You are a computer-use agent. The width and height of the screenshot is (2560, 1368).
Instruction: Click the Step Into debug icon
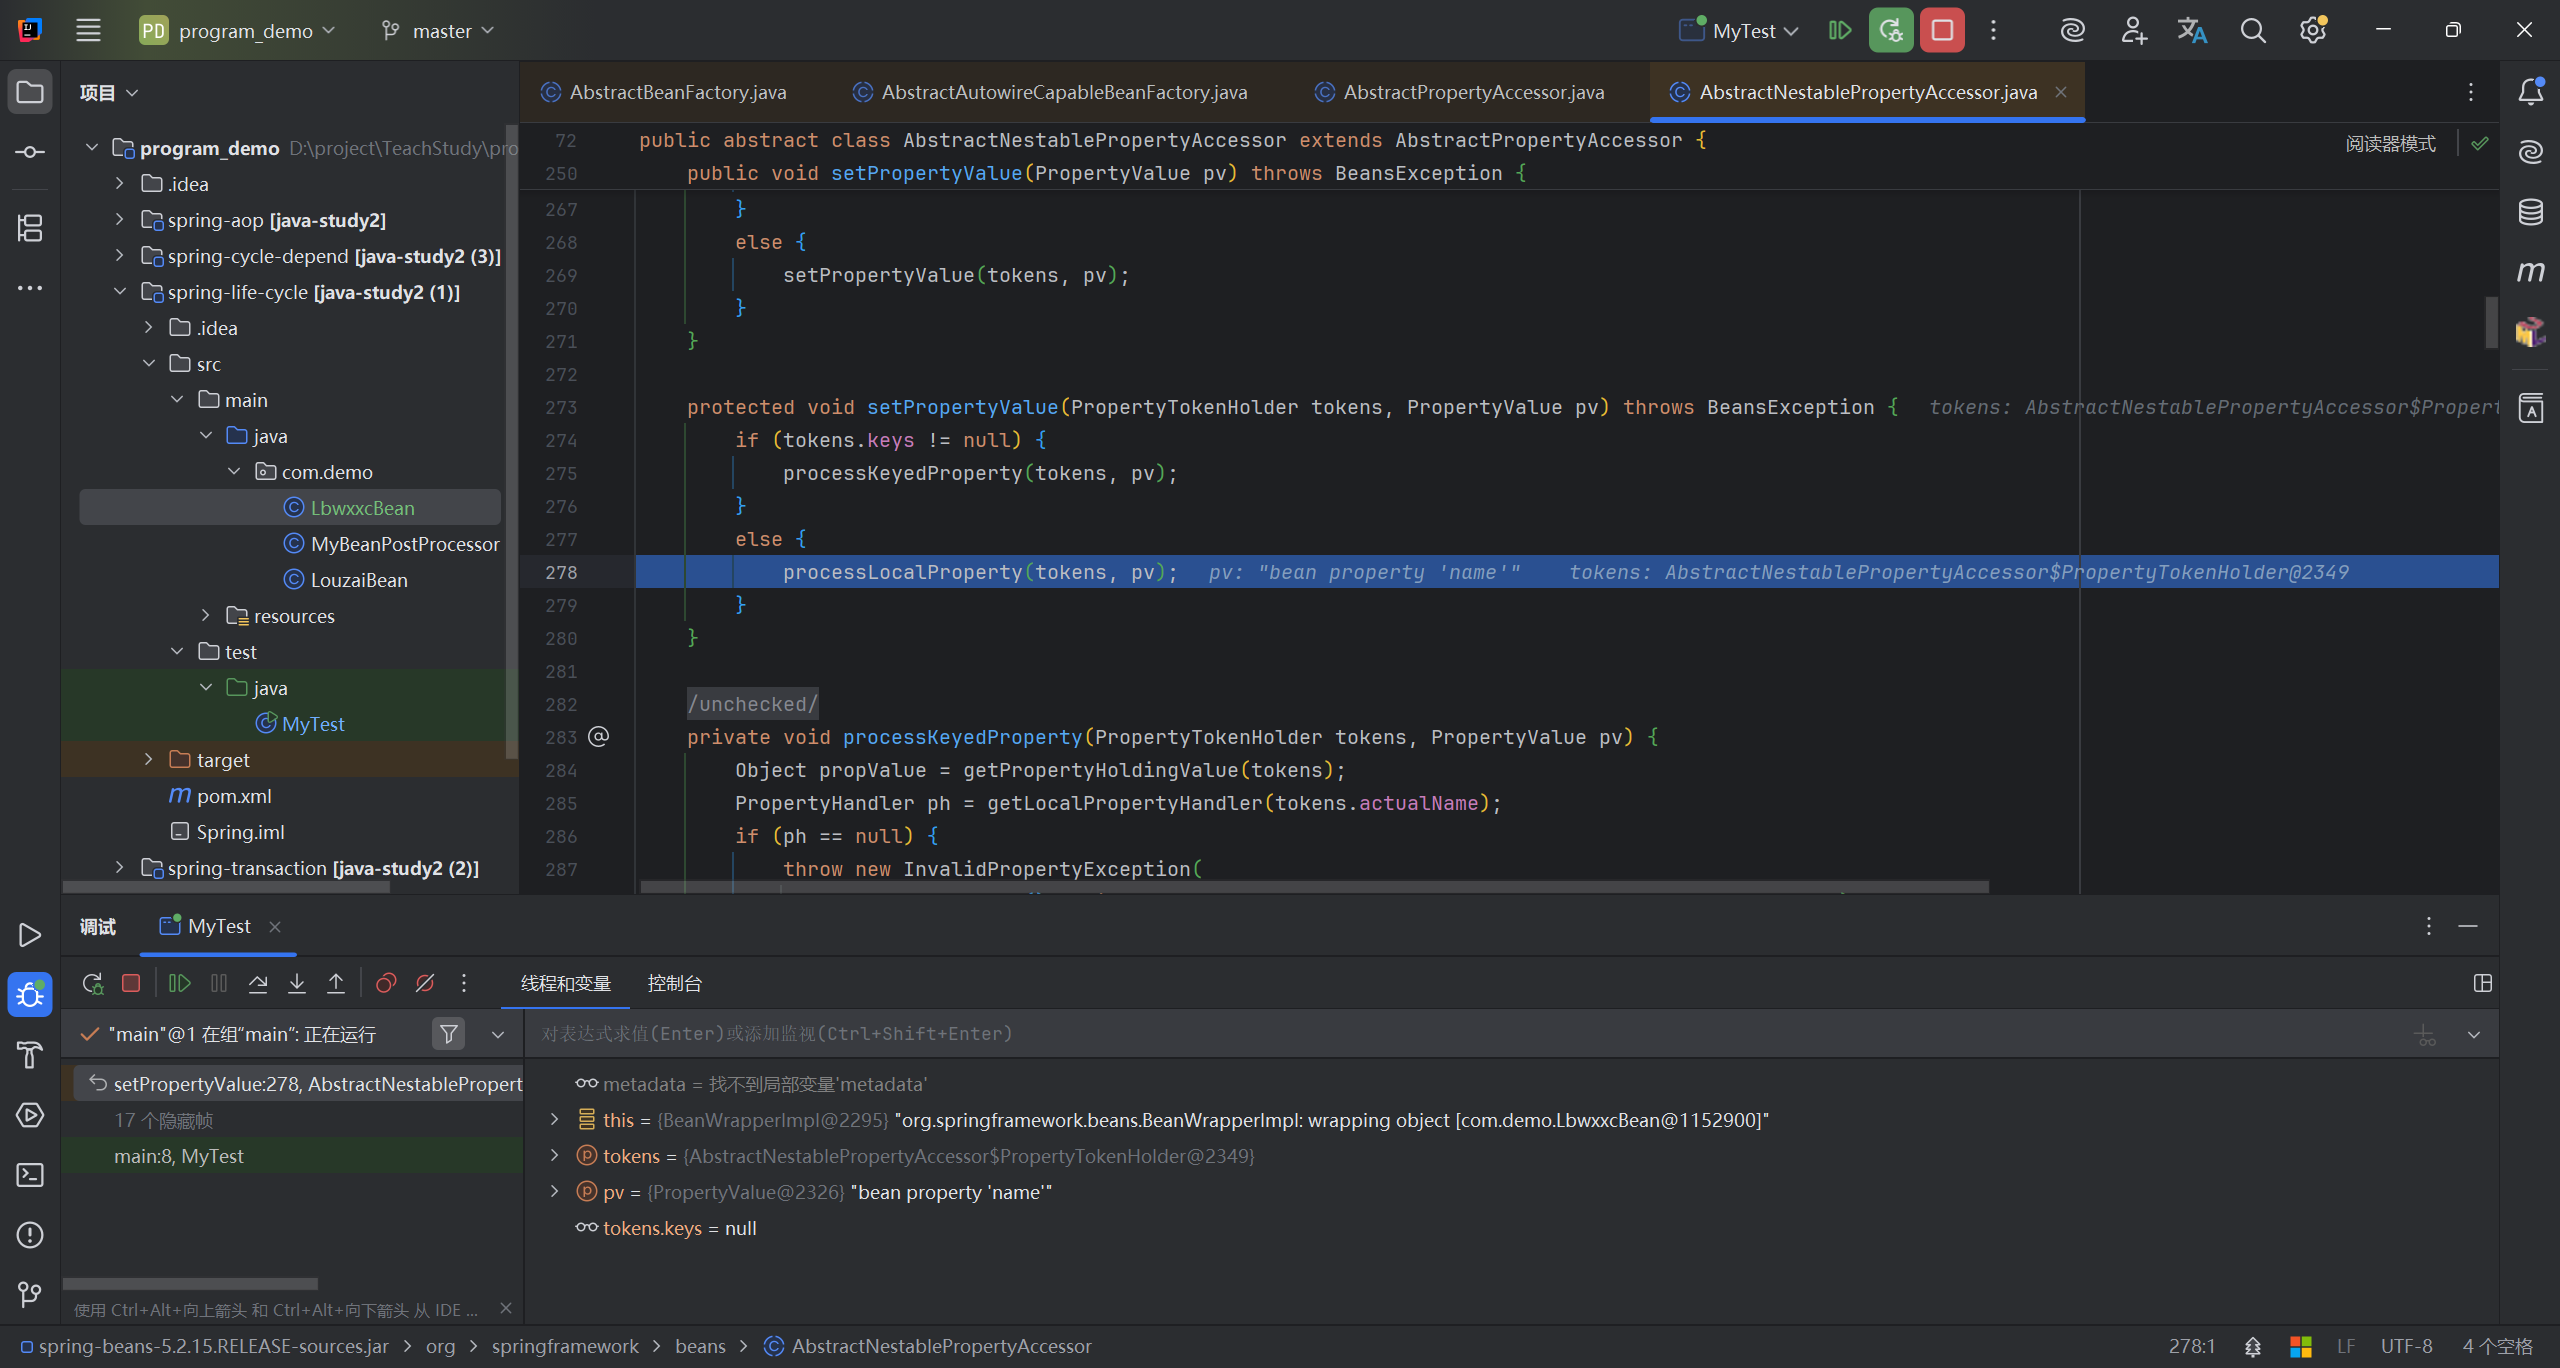pyautogui.click(x=297, y=983)
